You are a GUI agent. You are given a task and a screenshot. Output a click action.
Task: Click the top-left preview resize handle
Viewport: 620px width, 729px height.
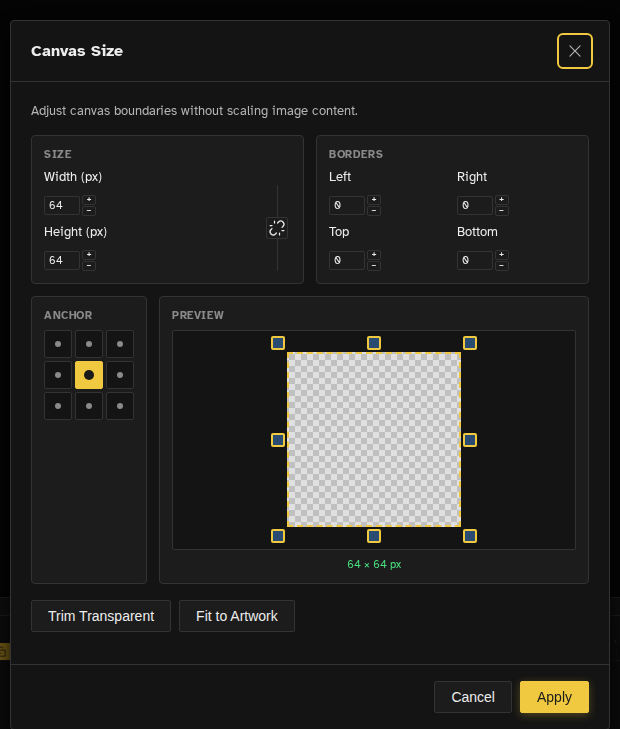click(278, 343)
